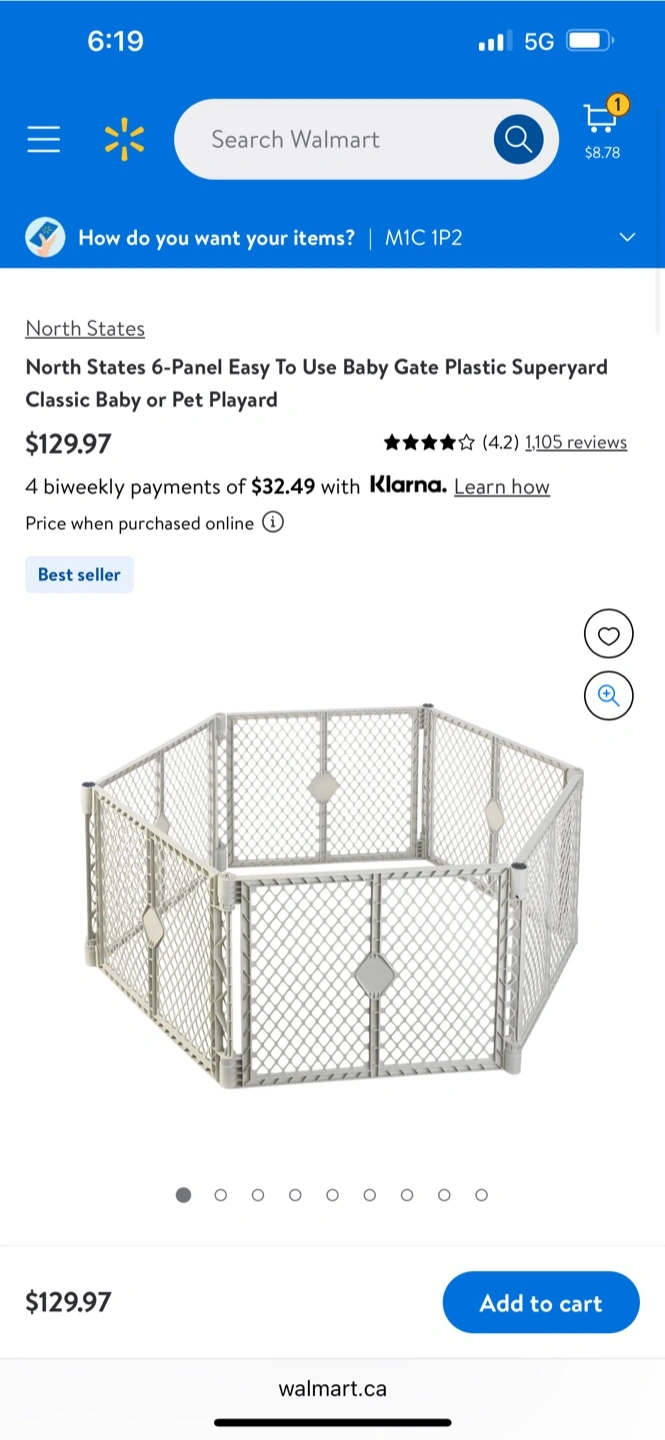
Task: Open the North States brand link
Action: (85, 329)
